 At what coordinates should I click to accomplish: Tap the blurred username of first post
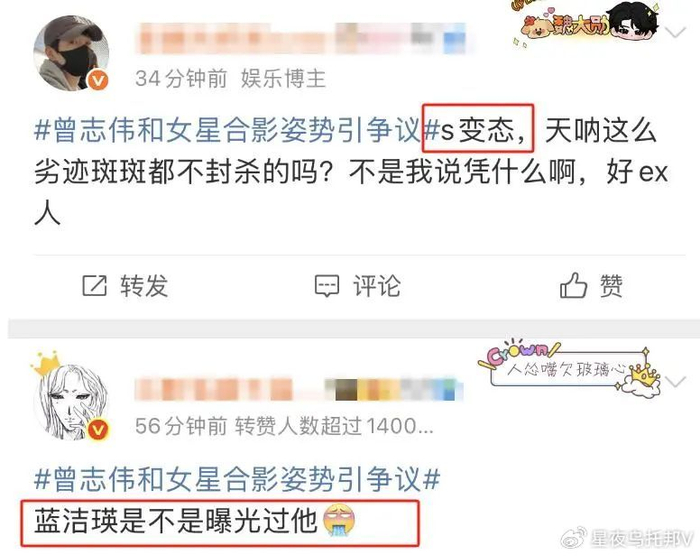pos(302,38)
